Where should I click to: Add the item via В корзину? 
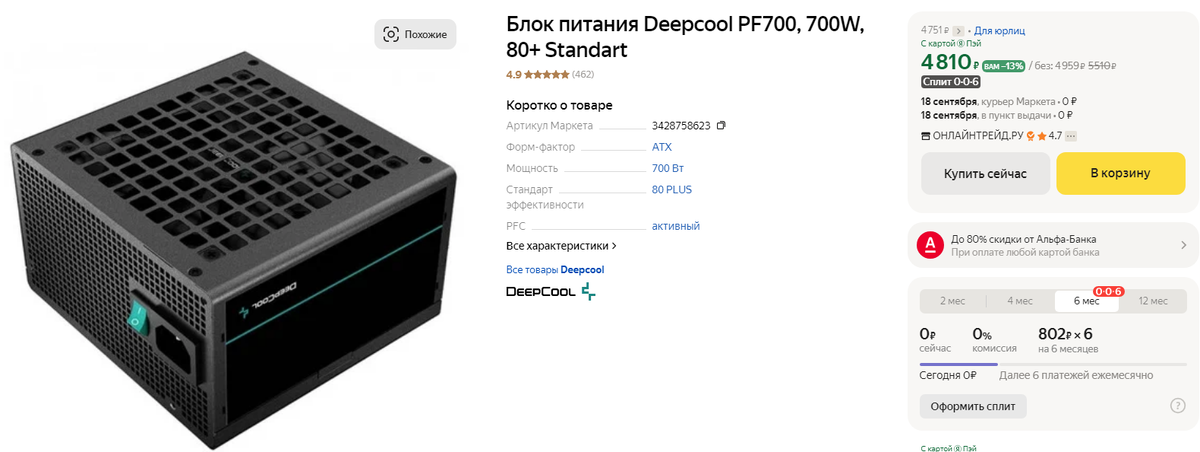pyautogui.click(x=1120, y=173)
